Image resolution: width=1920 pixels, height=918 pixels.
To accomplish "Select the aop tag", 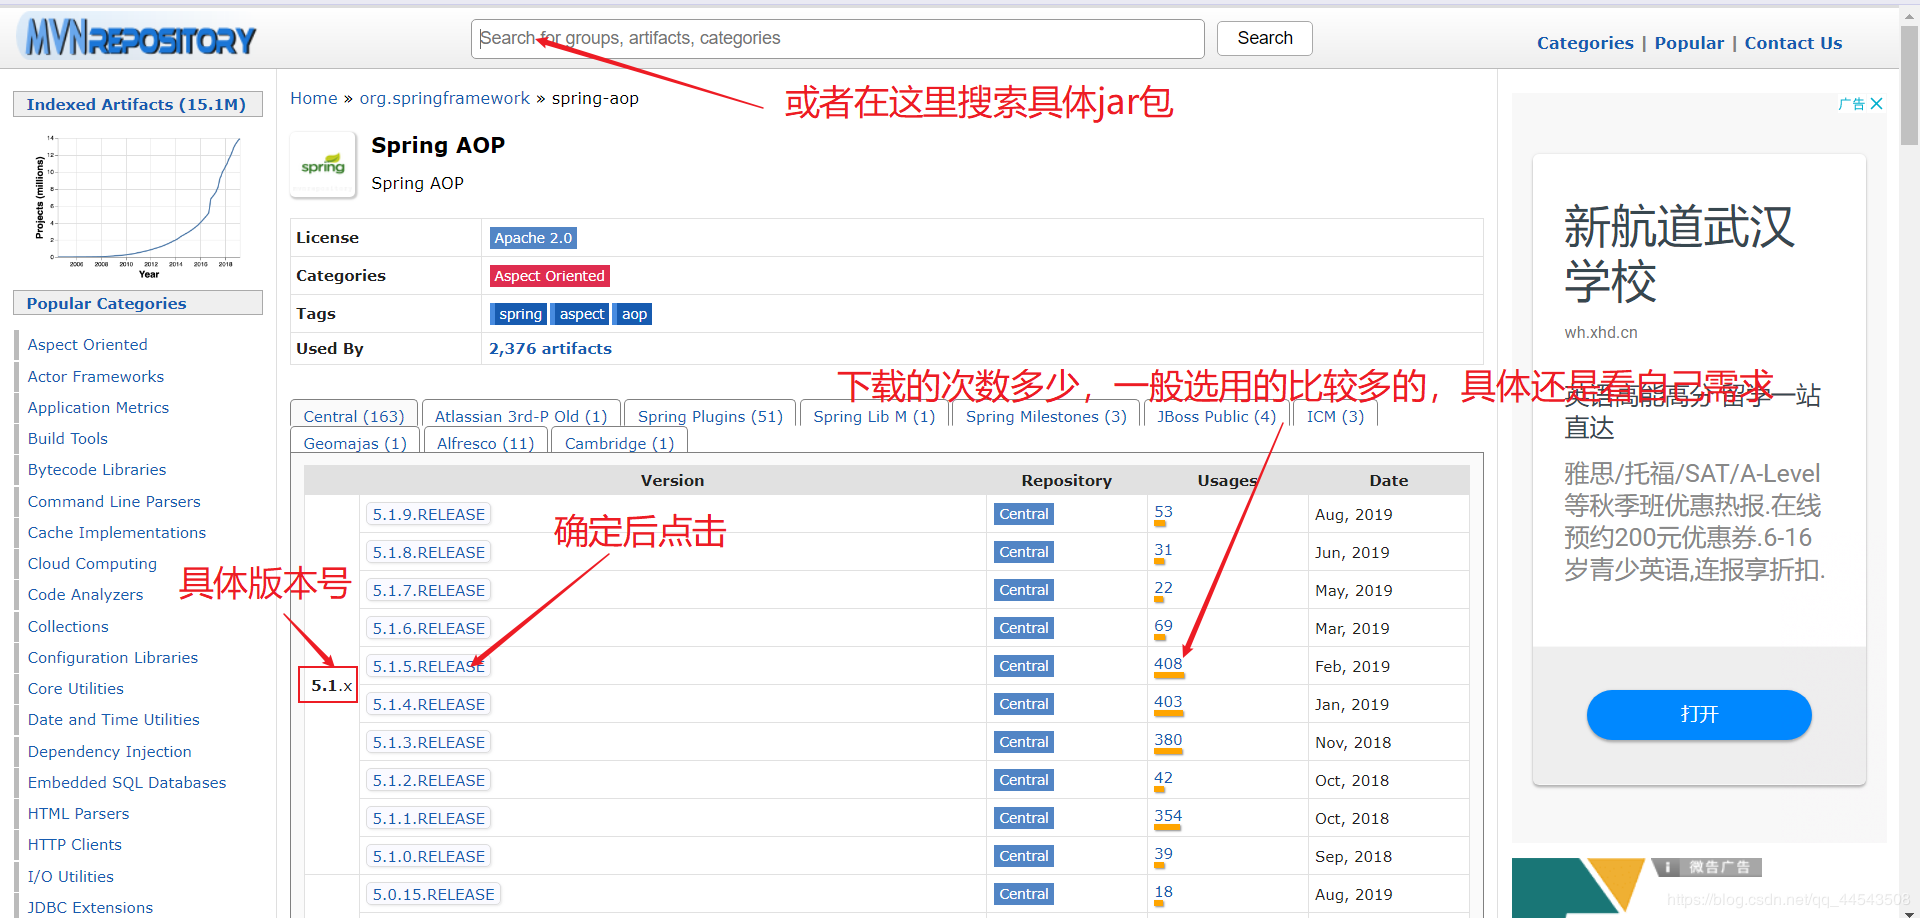I will [634, 314].
